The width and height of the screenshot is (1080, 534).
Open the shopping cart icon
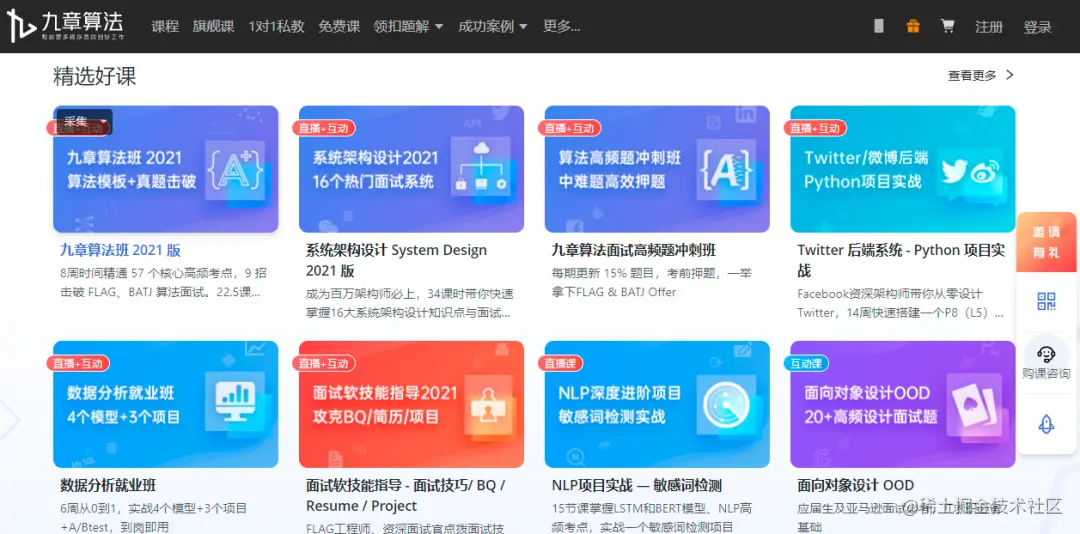tap(948, 26)
